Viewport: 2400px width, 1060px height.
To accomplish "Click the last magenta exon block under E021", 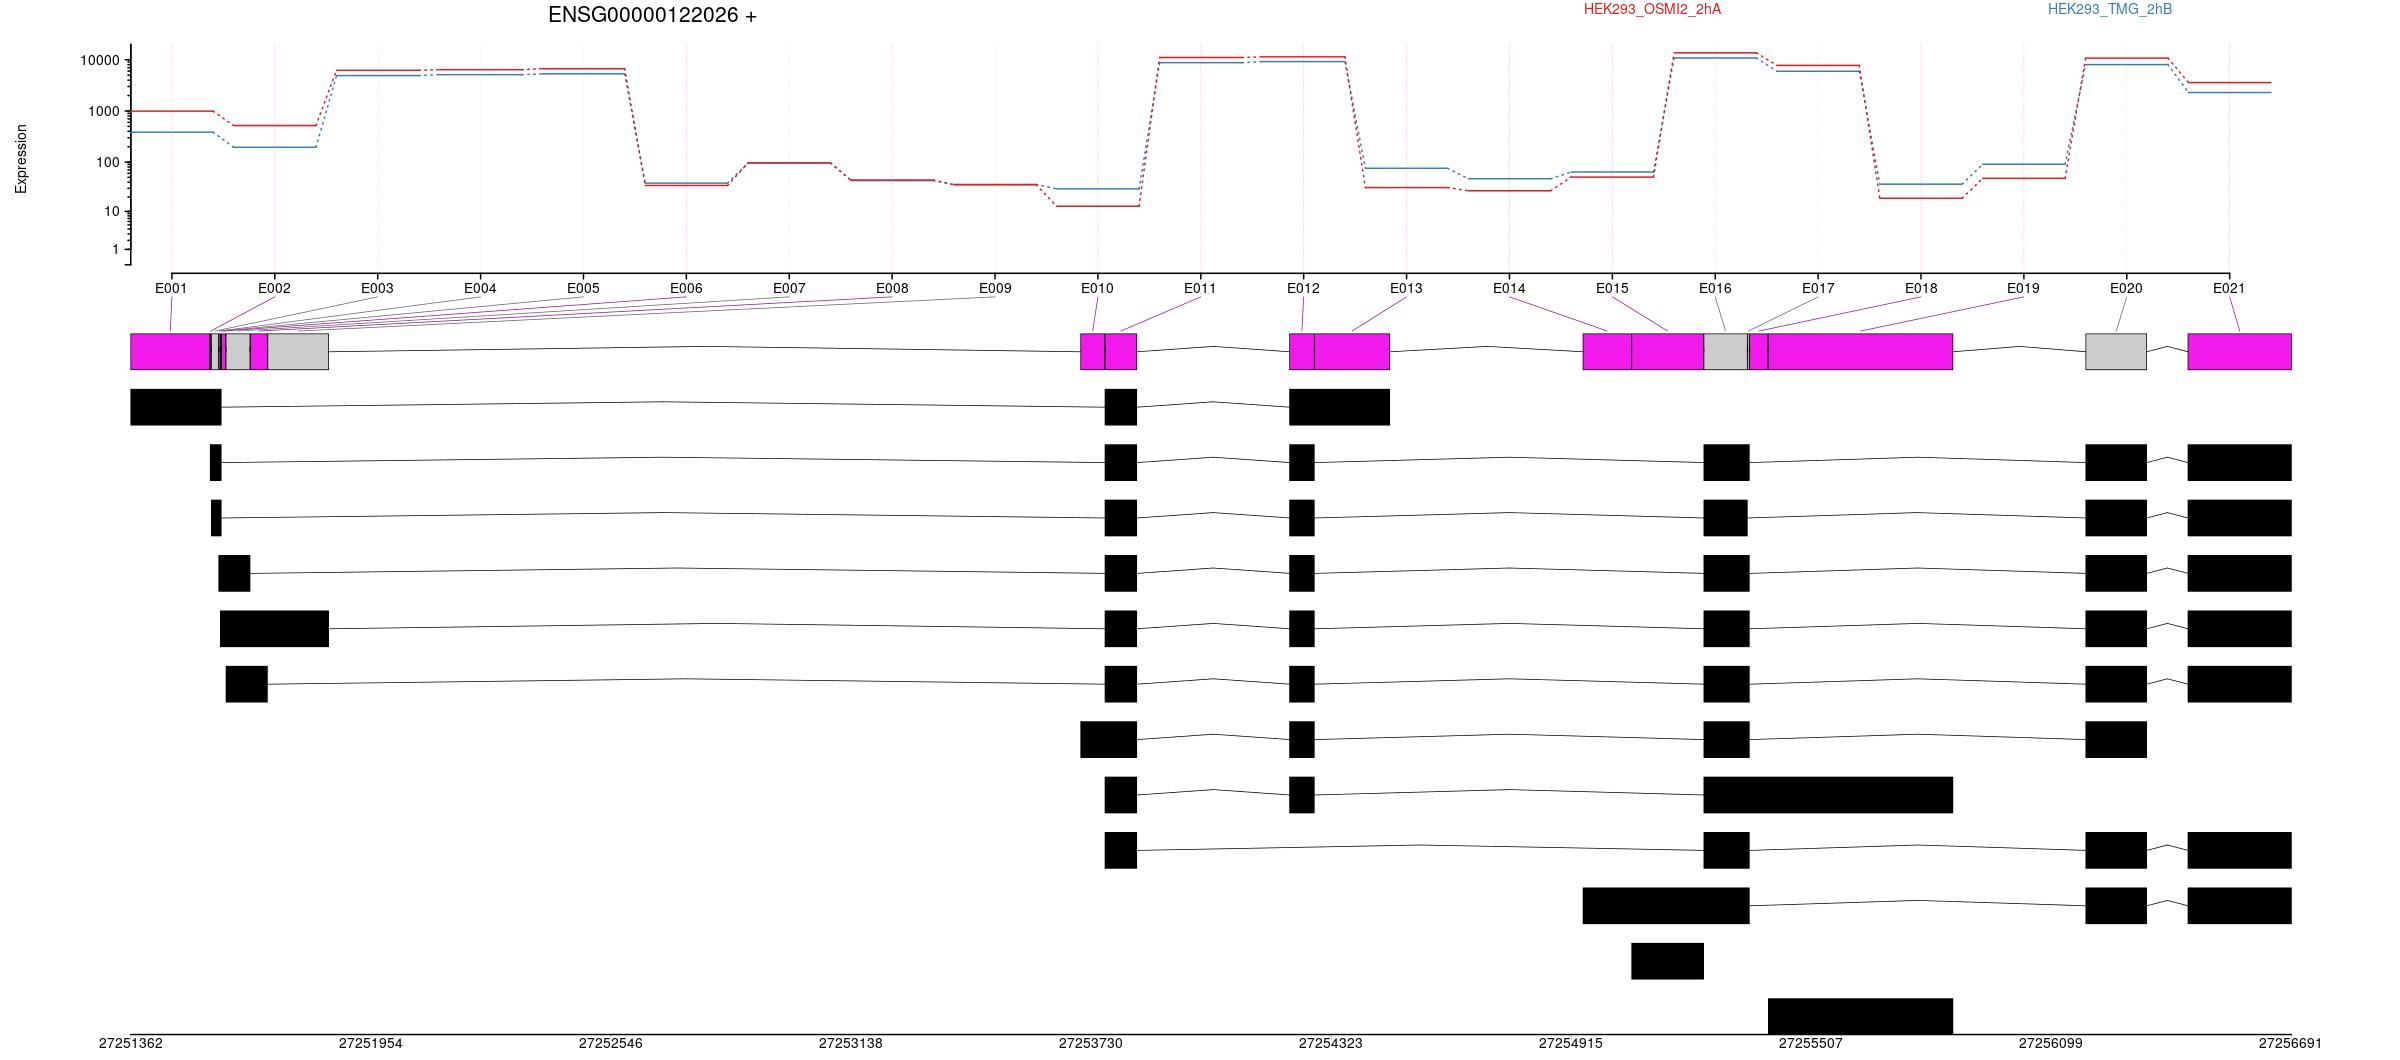I will point(2240,352).
